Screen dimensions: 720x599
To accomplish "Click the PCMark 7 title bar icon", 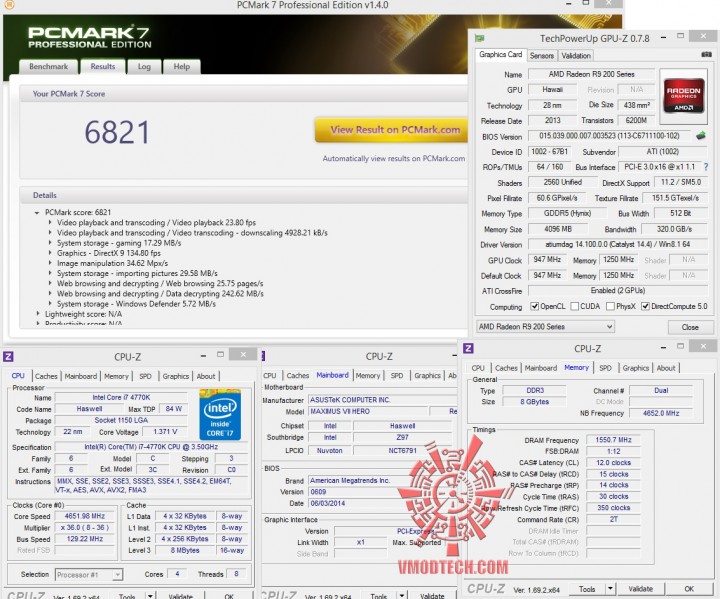I will [9, 5].
